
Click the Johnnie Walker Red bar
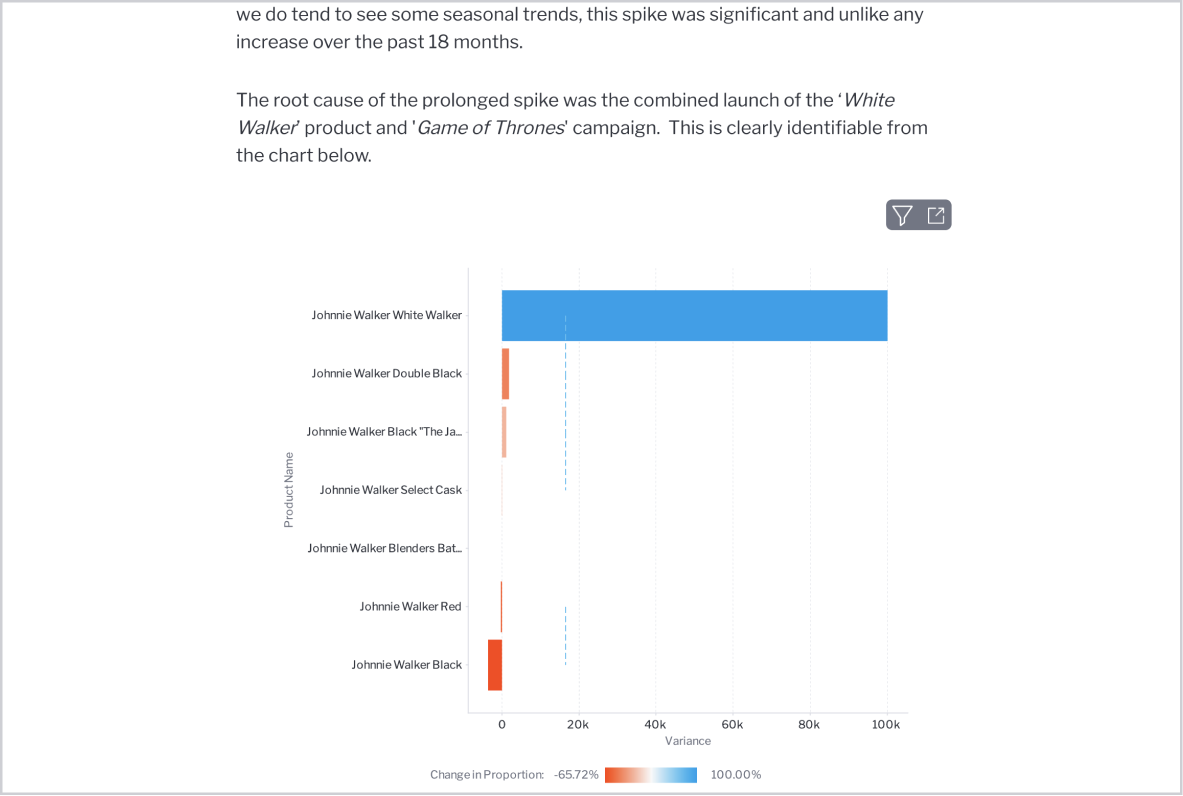point(501,606)
